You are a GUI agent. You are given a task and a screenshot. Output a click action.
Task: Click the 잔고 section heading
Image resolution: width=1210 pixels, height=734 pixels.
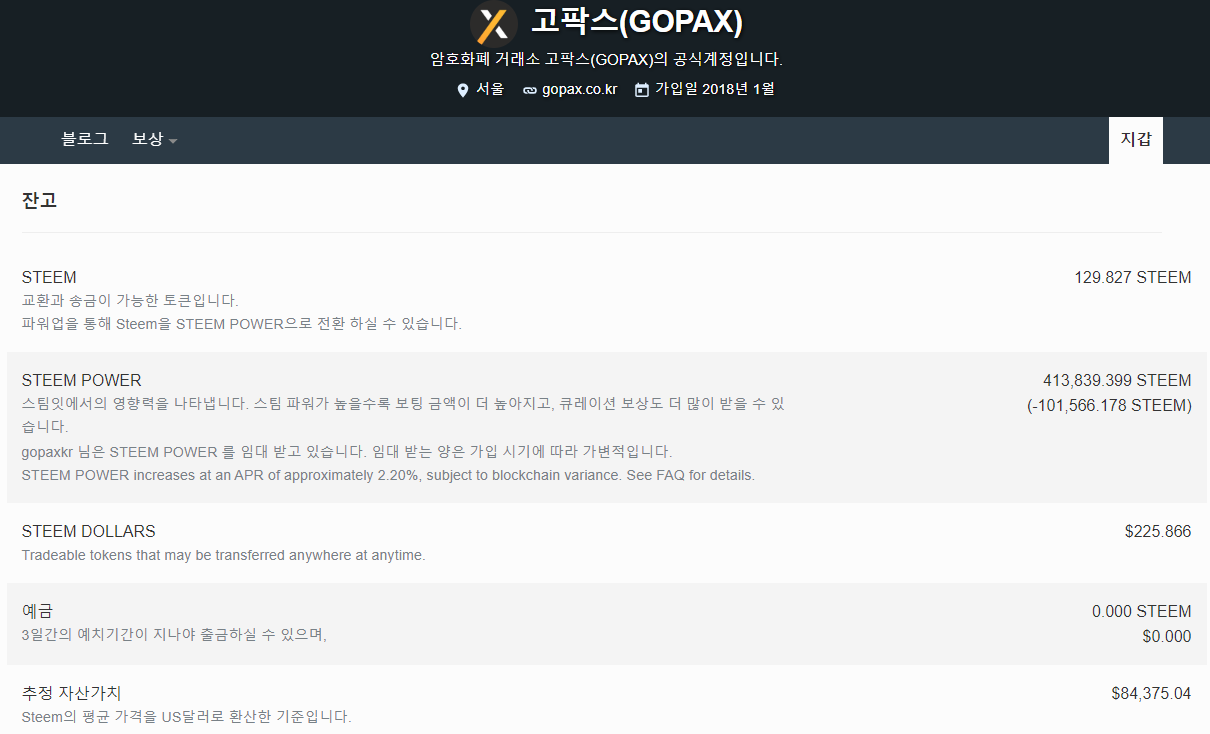pyautogui.click(x=40, y=200)
